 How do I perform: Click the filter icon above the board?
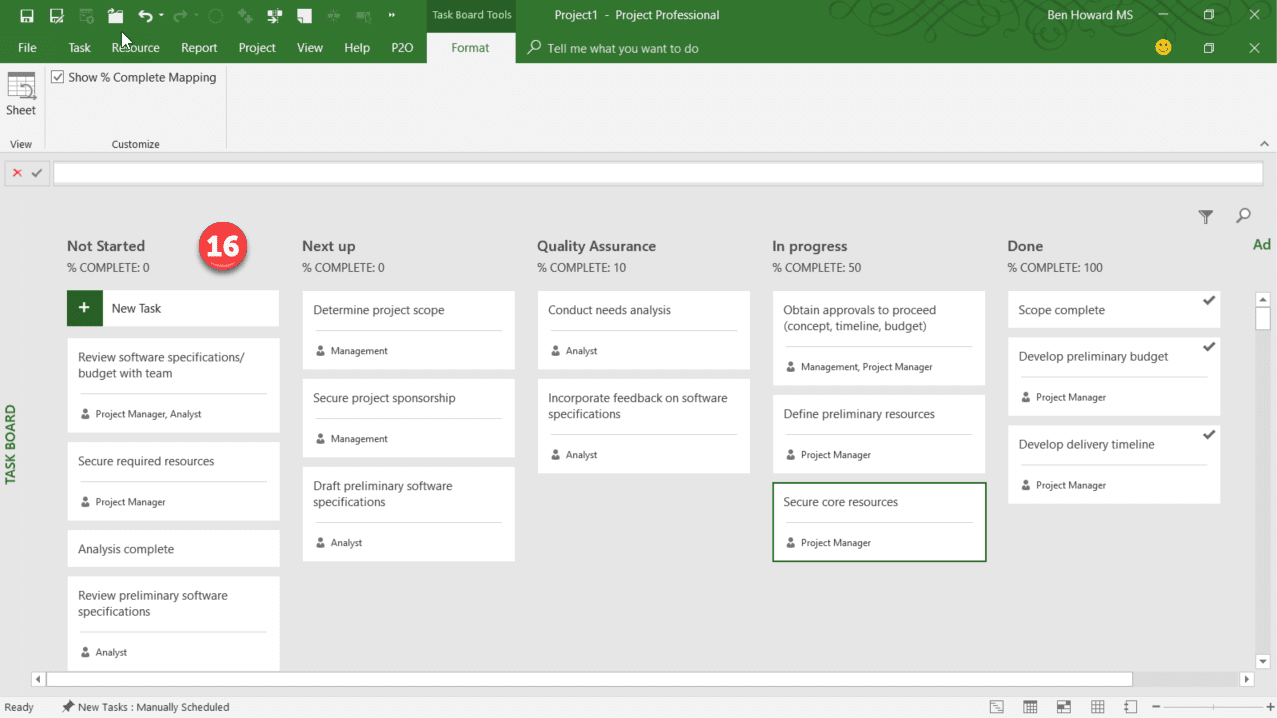point(1205,216)
